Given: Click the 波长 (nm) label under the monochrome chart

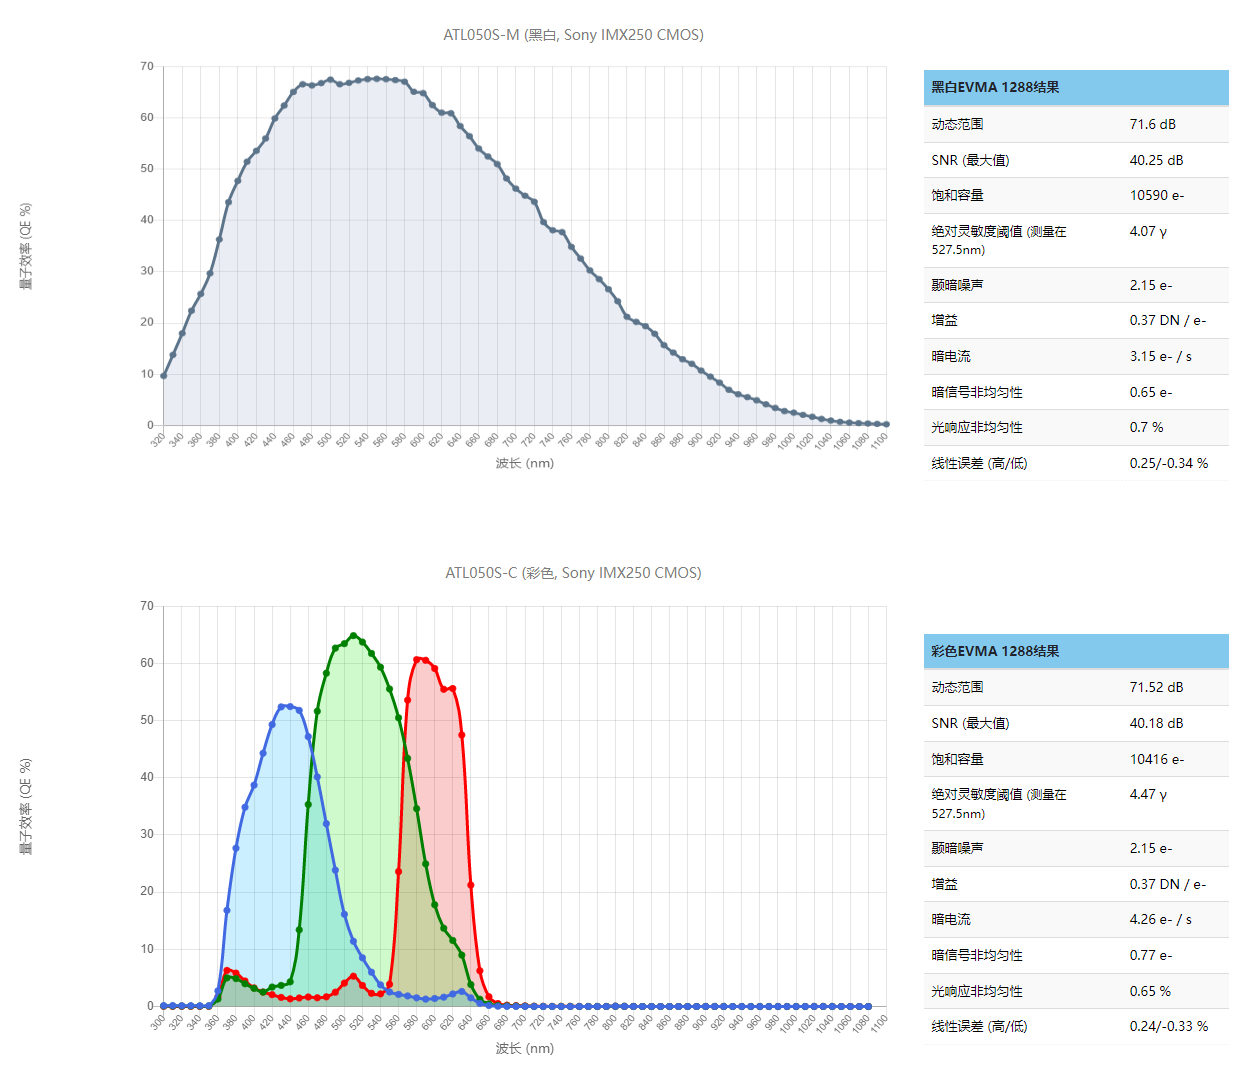Looking at the screenshot, I should pos(524,463).
